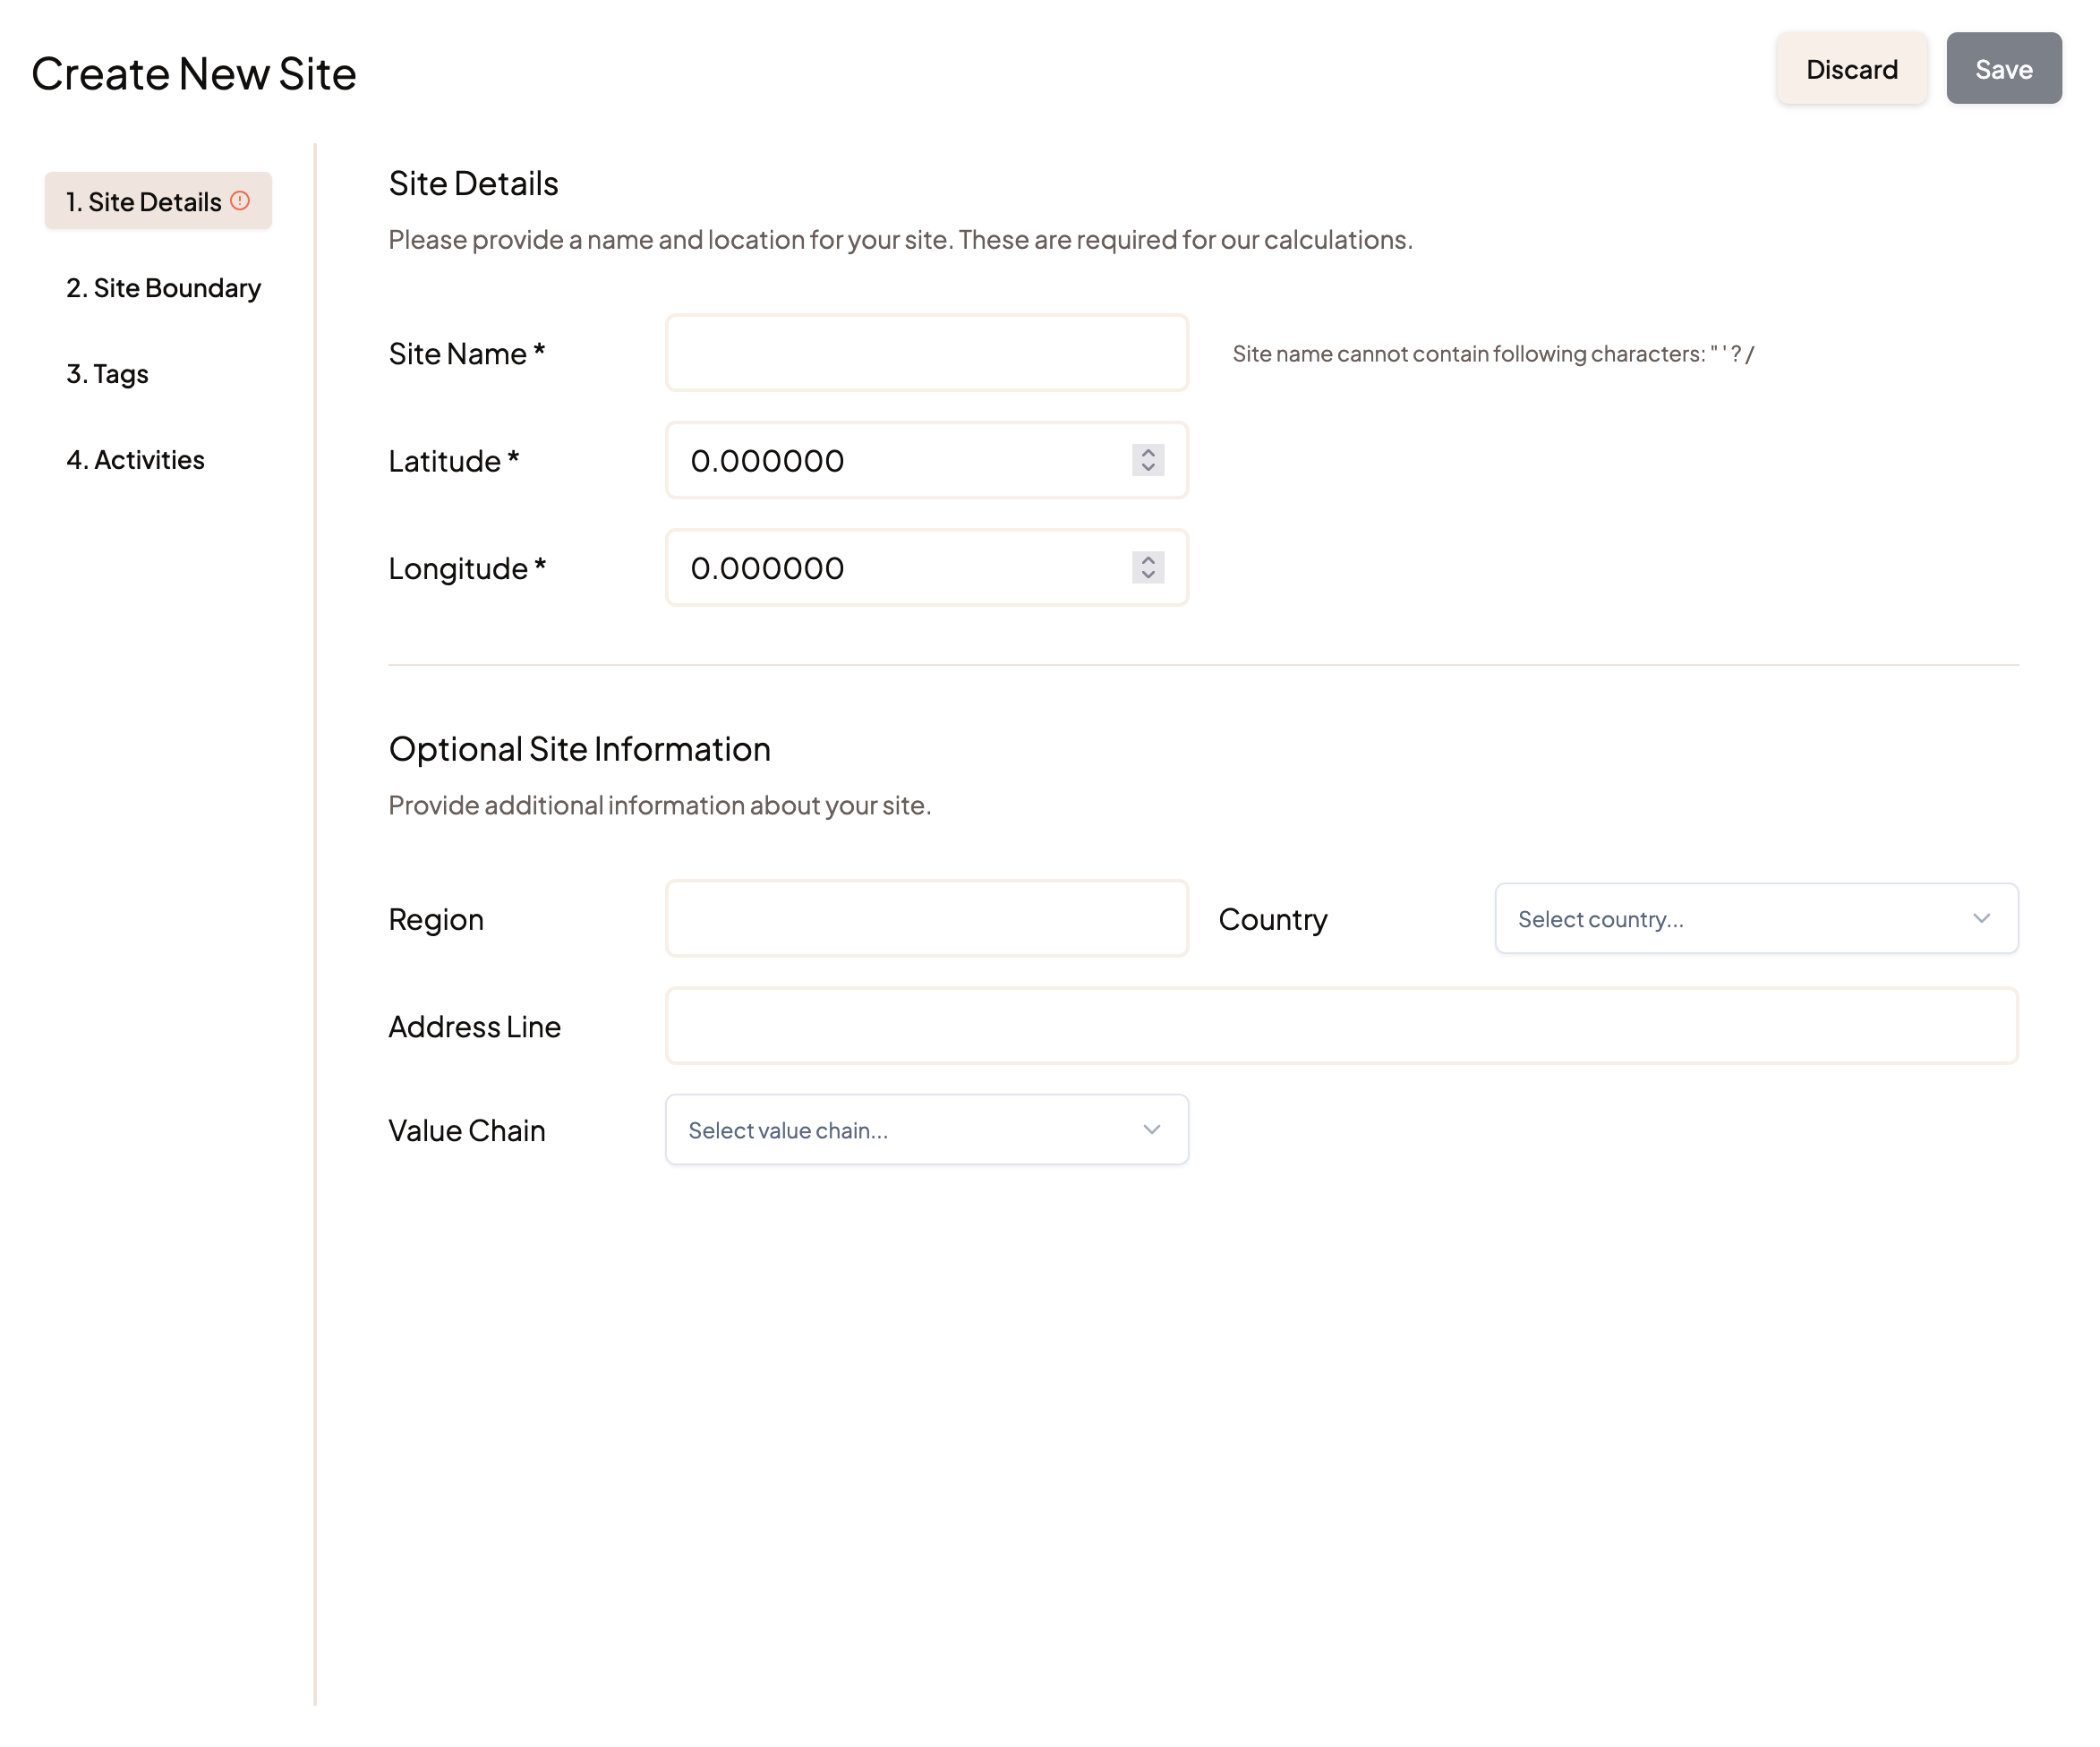
Task: Click the Value Chain dropdown chevron arrow
Action: [x=1151, y=1129]
